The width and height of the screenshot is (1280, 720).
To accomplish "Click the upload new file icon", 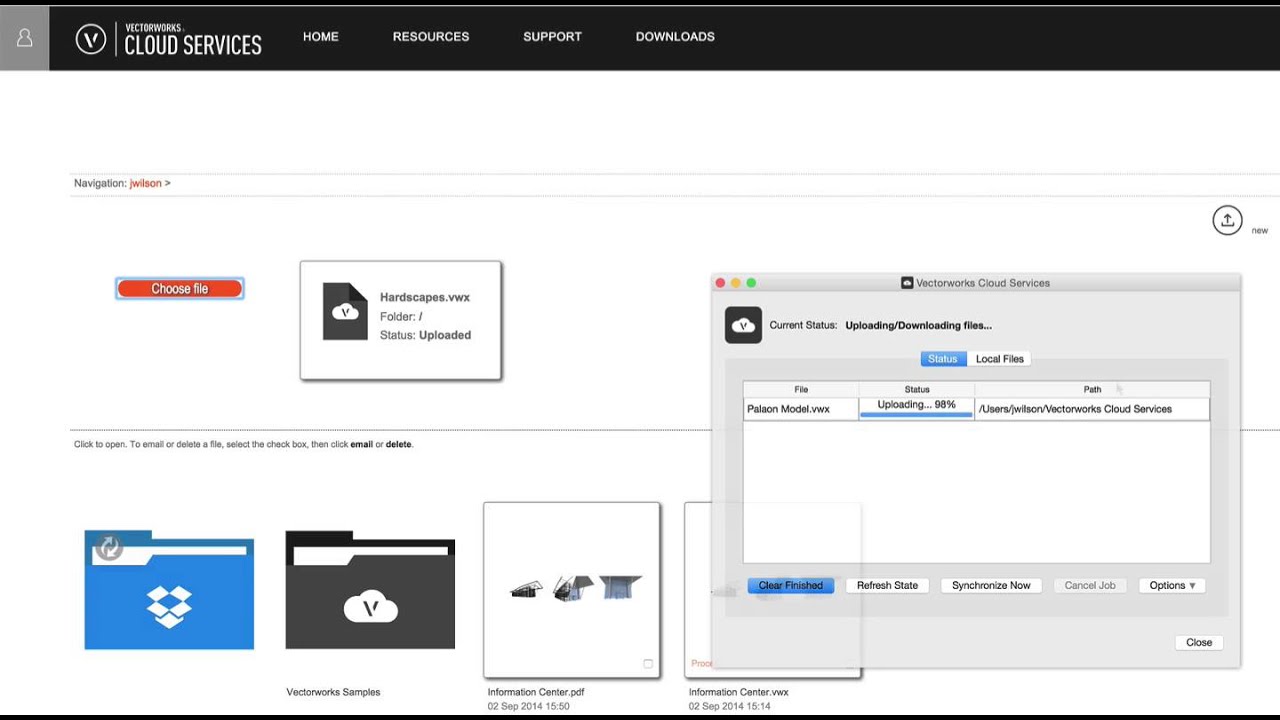I will pyautogui.click(x=1227, y=220).
